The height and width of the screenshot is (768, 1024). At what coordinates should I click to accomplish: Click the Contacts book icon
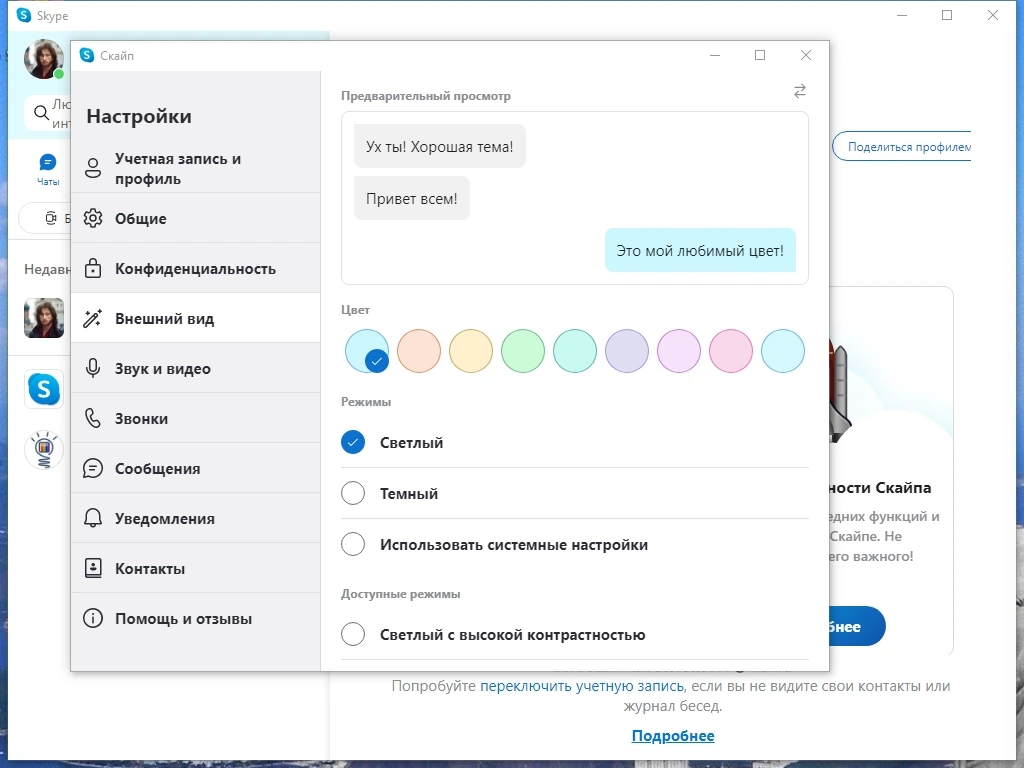93,568
